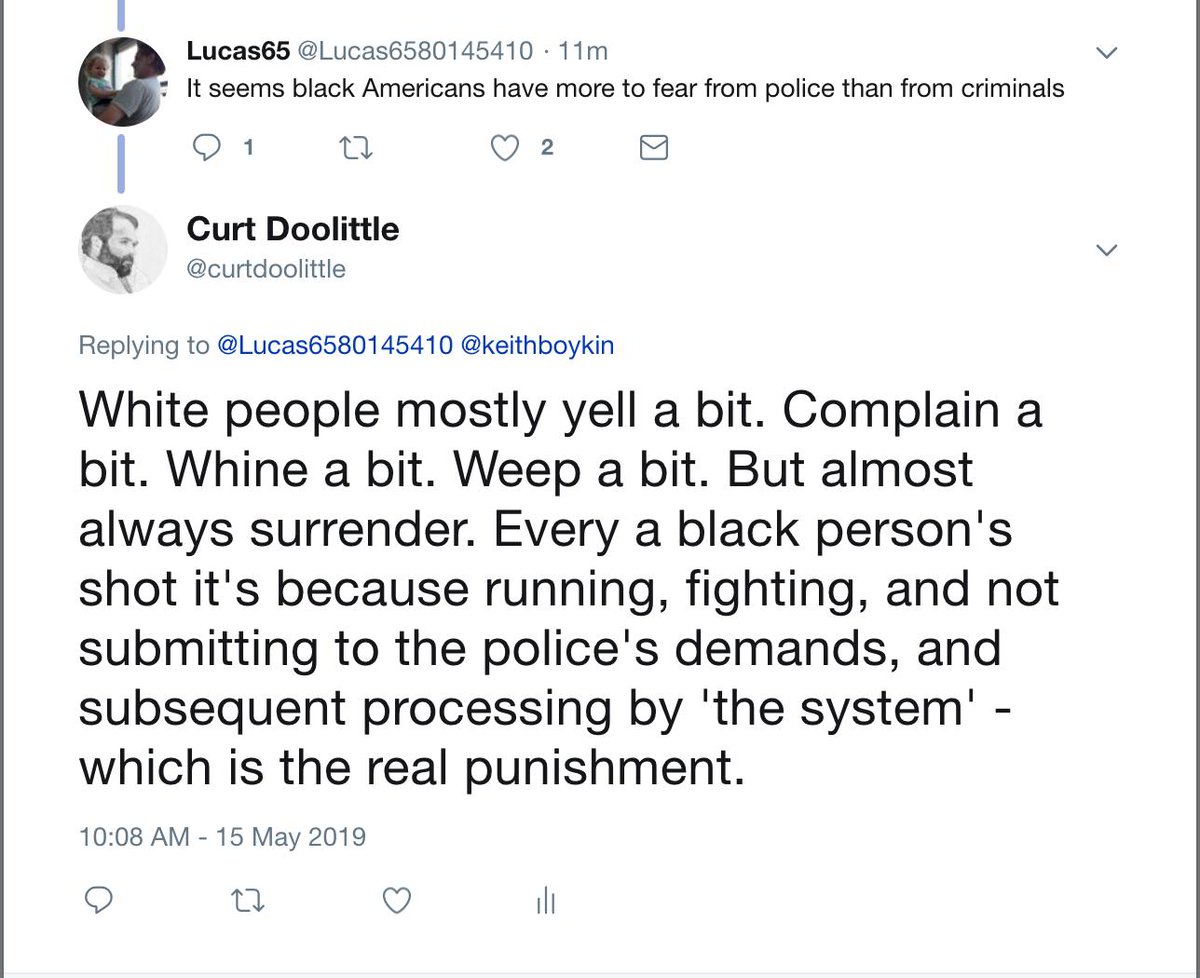
Task: Like the Lucas65 tweet
Action: 507,148
